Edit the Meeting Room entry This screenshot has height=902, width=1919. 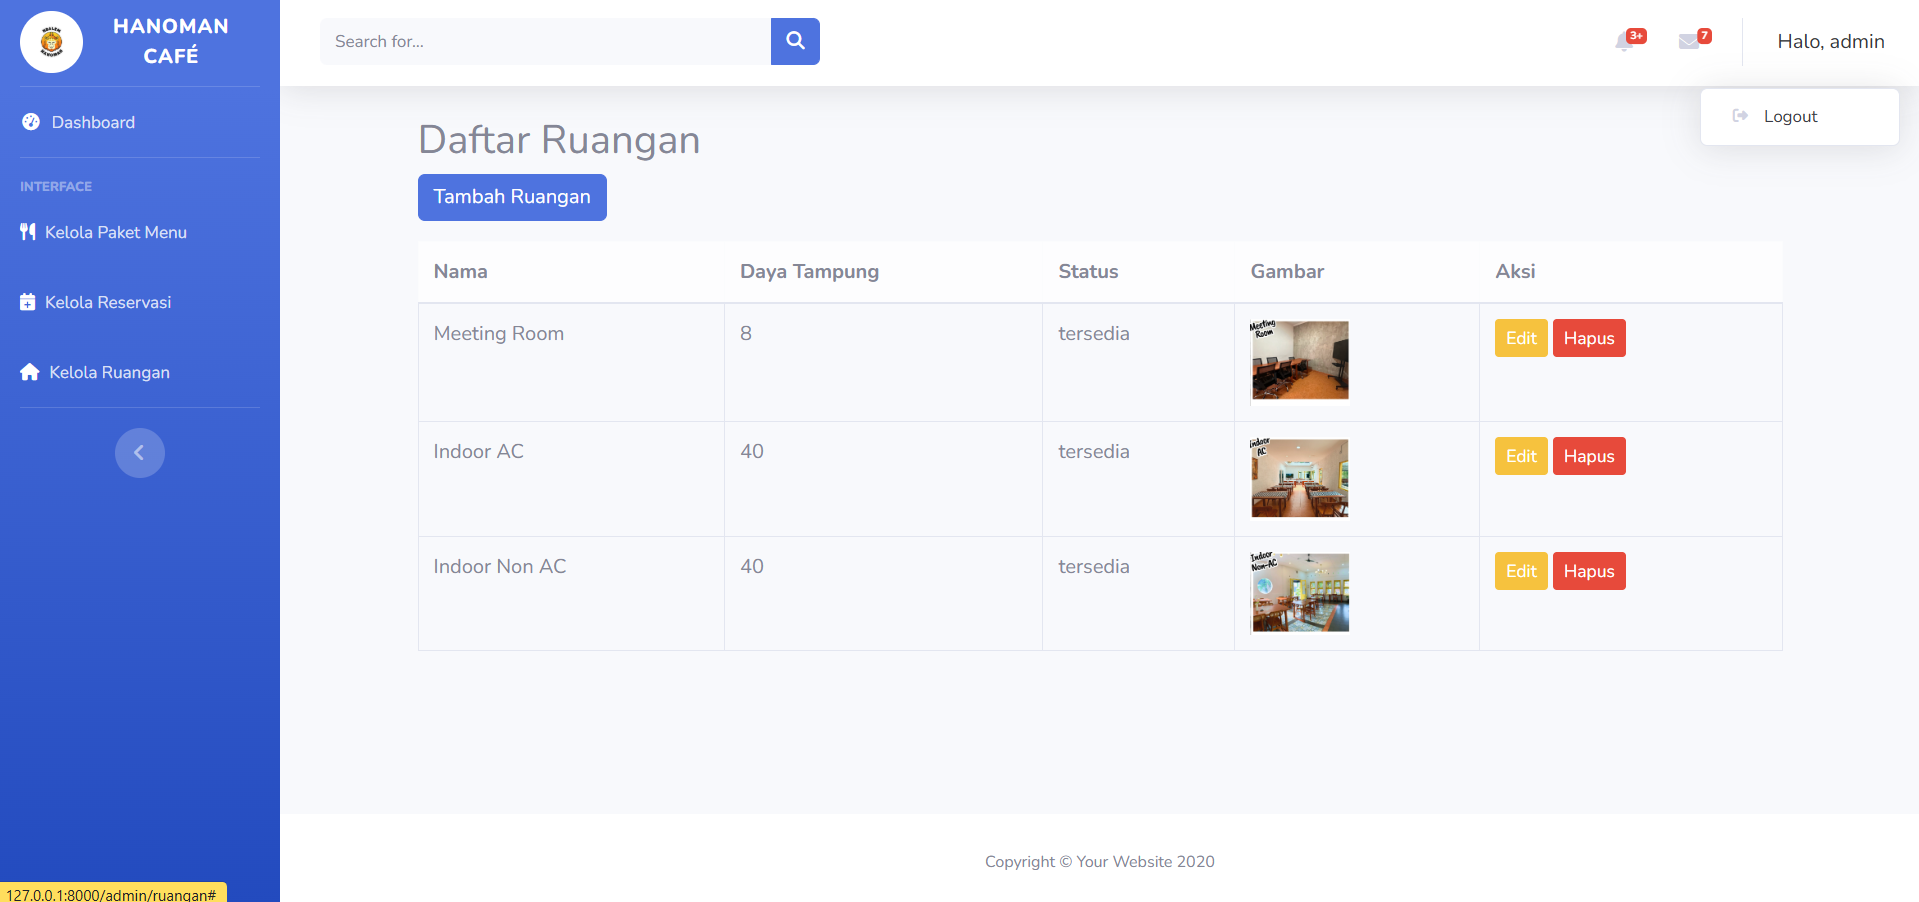click(1520, 338)
